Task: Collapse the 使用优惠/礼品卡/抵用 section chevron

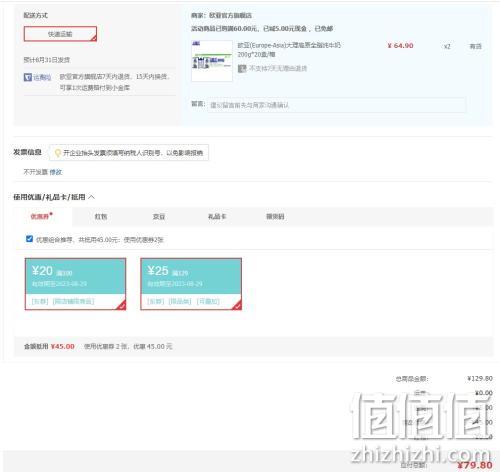Action: click(x=92, y=197)
